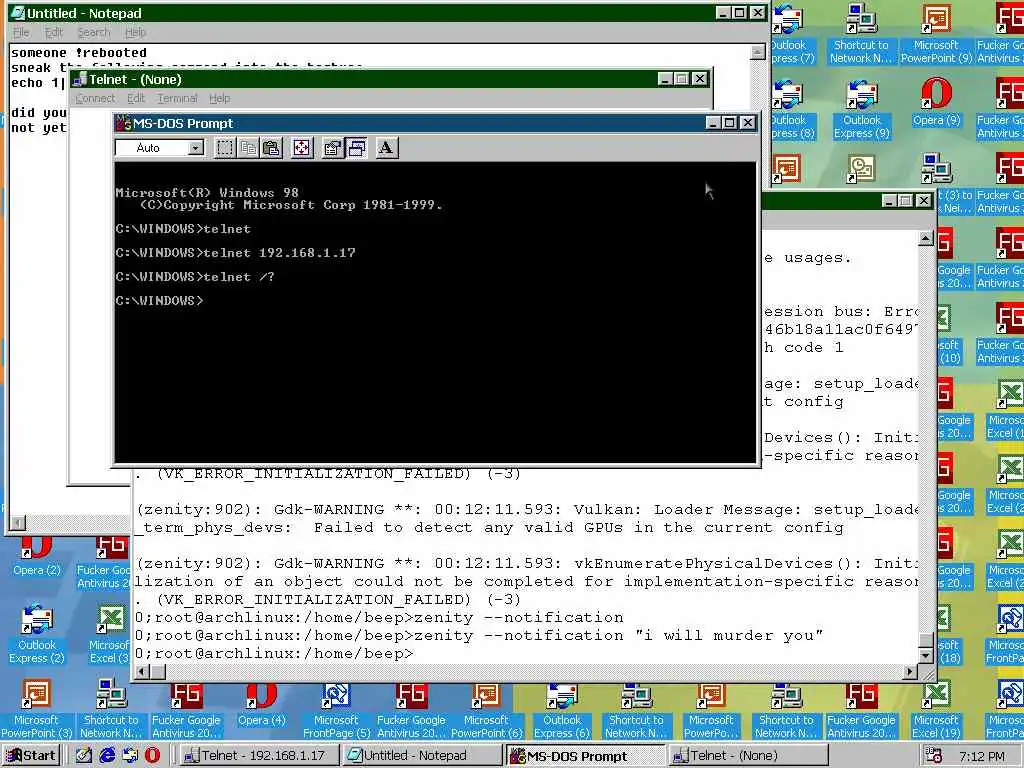This screenshot has height=768, width=1024.
Task: Open MS-DOS Prompt window system menu icon
Action: 124,123
